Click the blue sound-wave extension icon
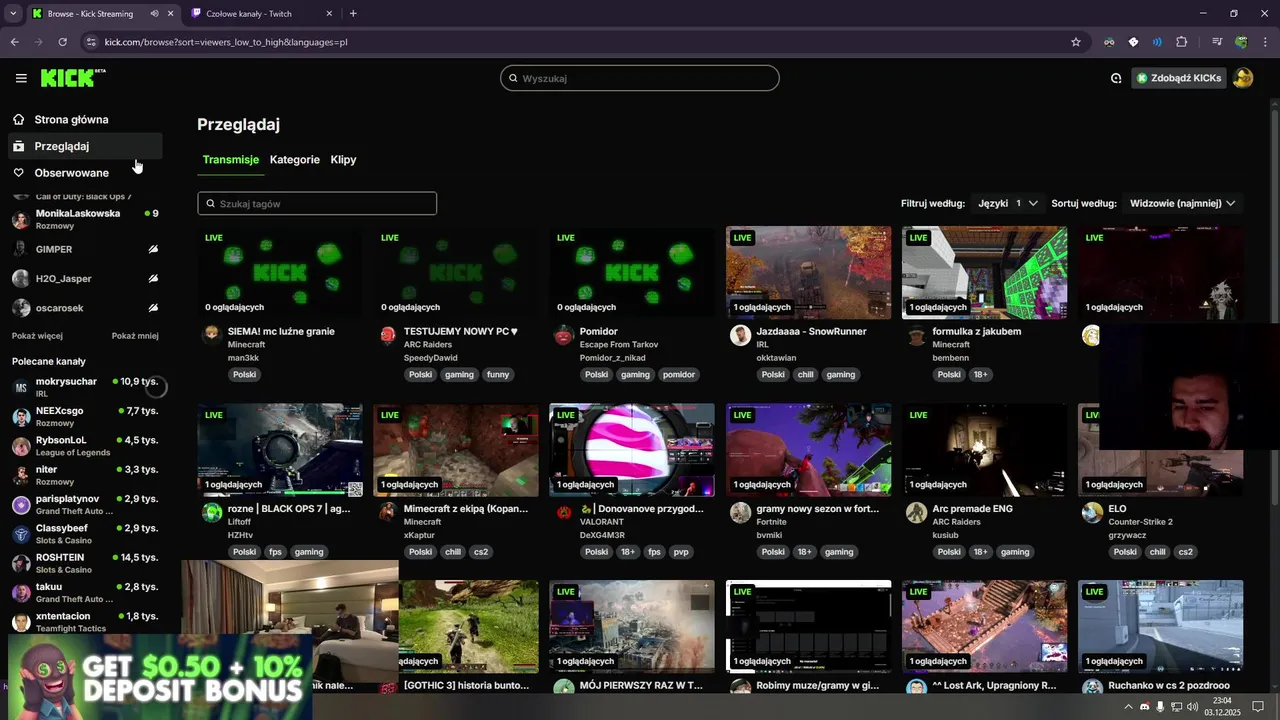This screenshot has width=1280, height=720. coord(1157,42)
